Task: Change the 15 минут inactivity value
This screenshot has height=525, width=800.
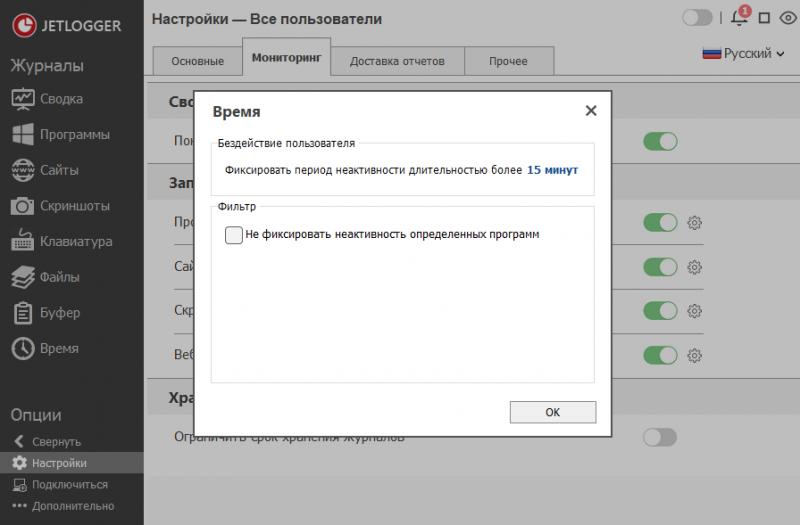Action: coord(553,170)
